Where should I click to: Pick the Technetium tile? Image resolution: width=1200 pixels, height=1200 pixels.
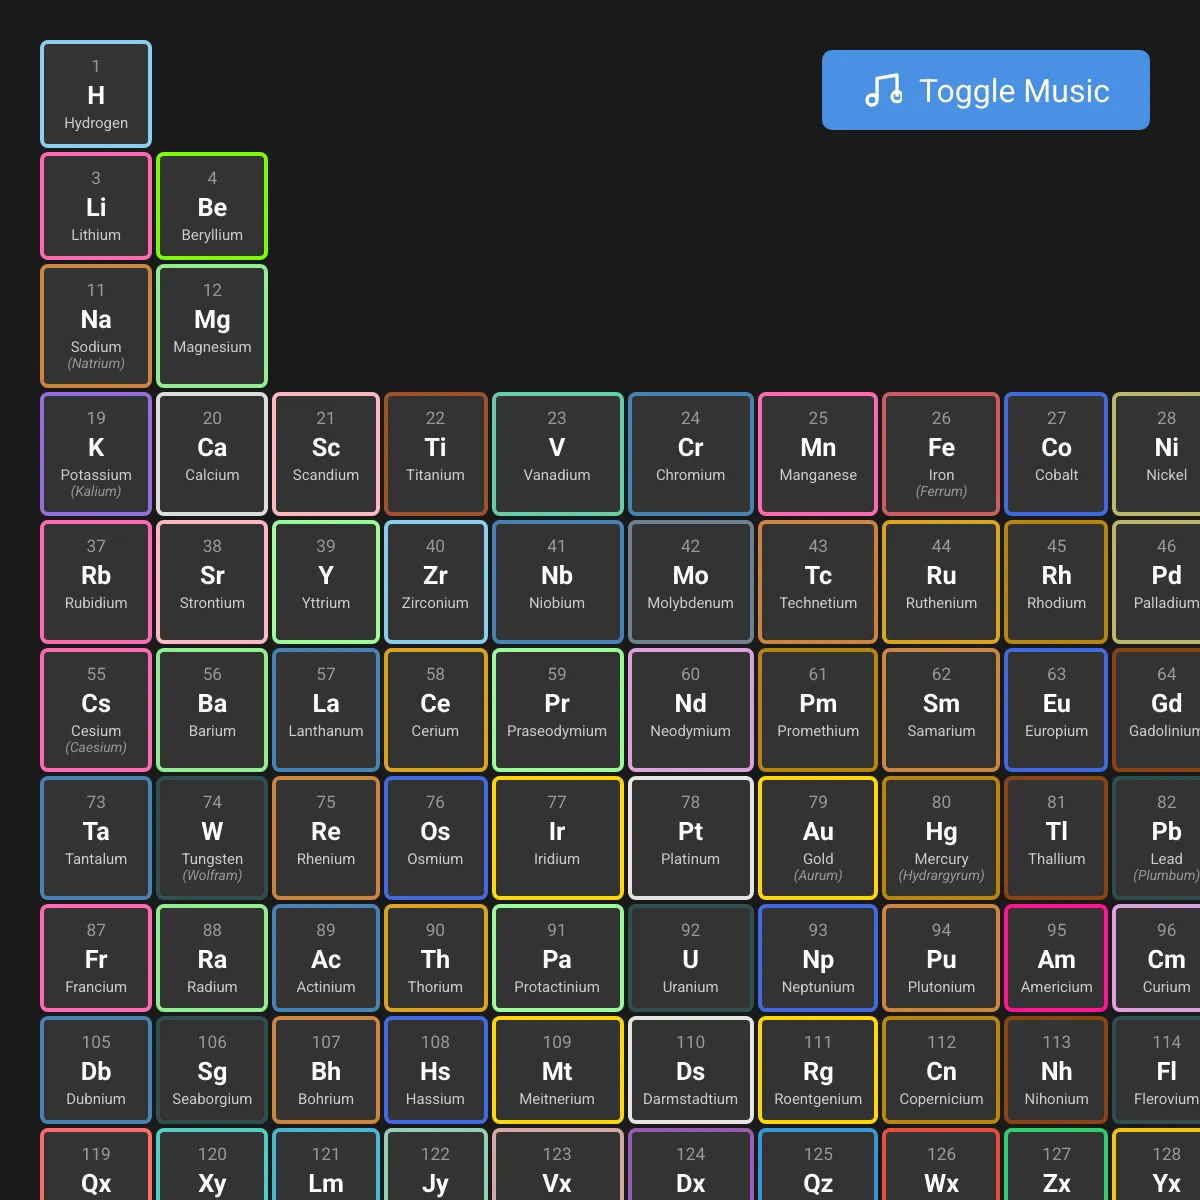pos(818,582)
